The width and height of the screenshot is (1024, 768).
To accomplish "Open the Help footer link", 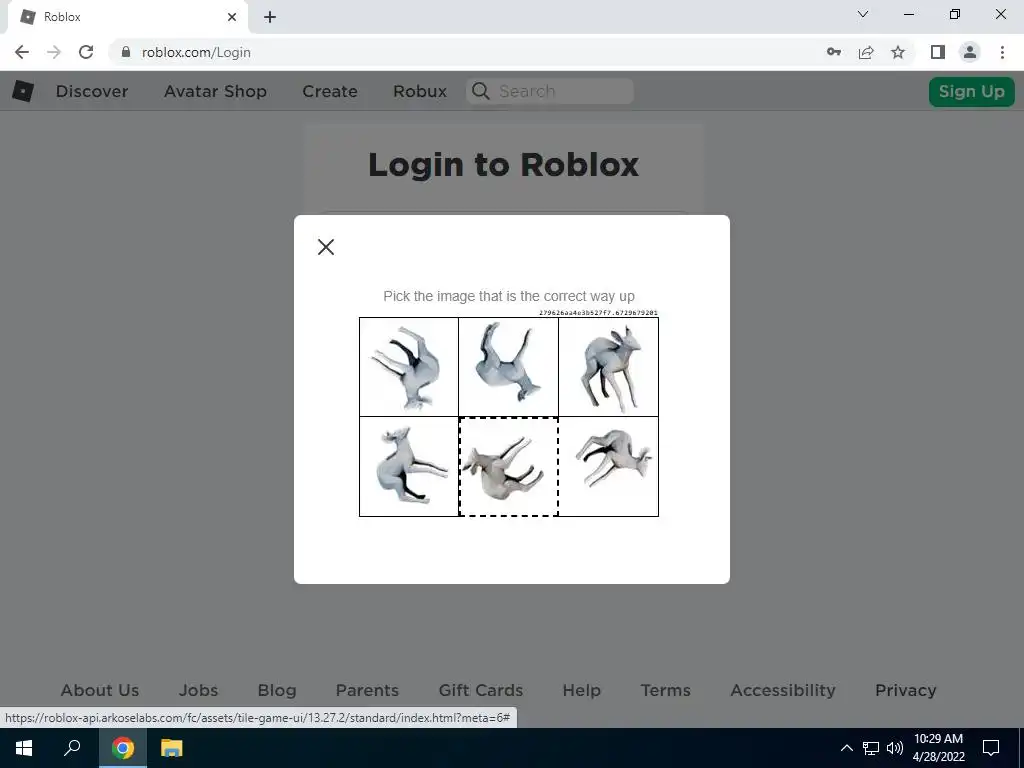I will (x=582, y=690).
